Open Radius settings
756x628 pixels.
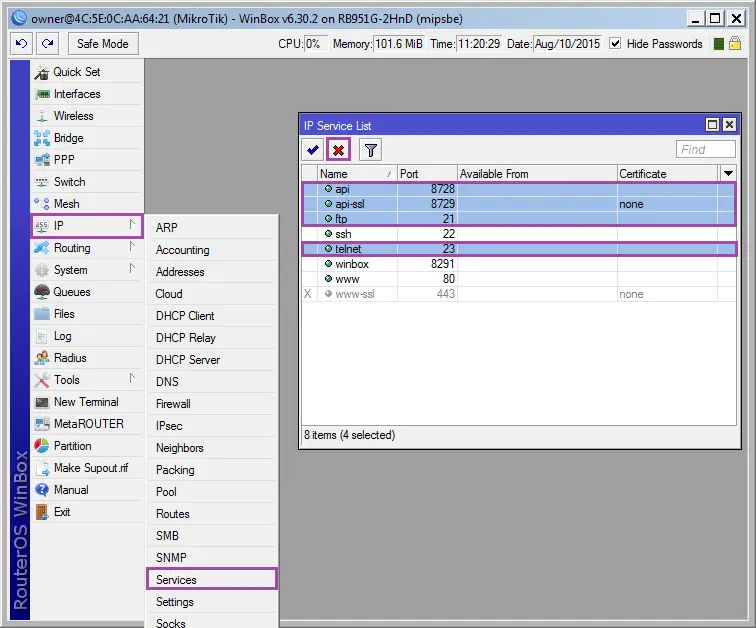(88, 358)
